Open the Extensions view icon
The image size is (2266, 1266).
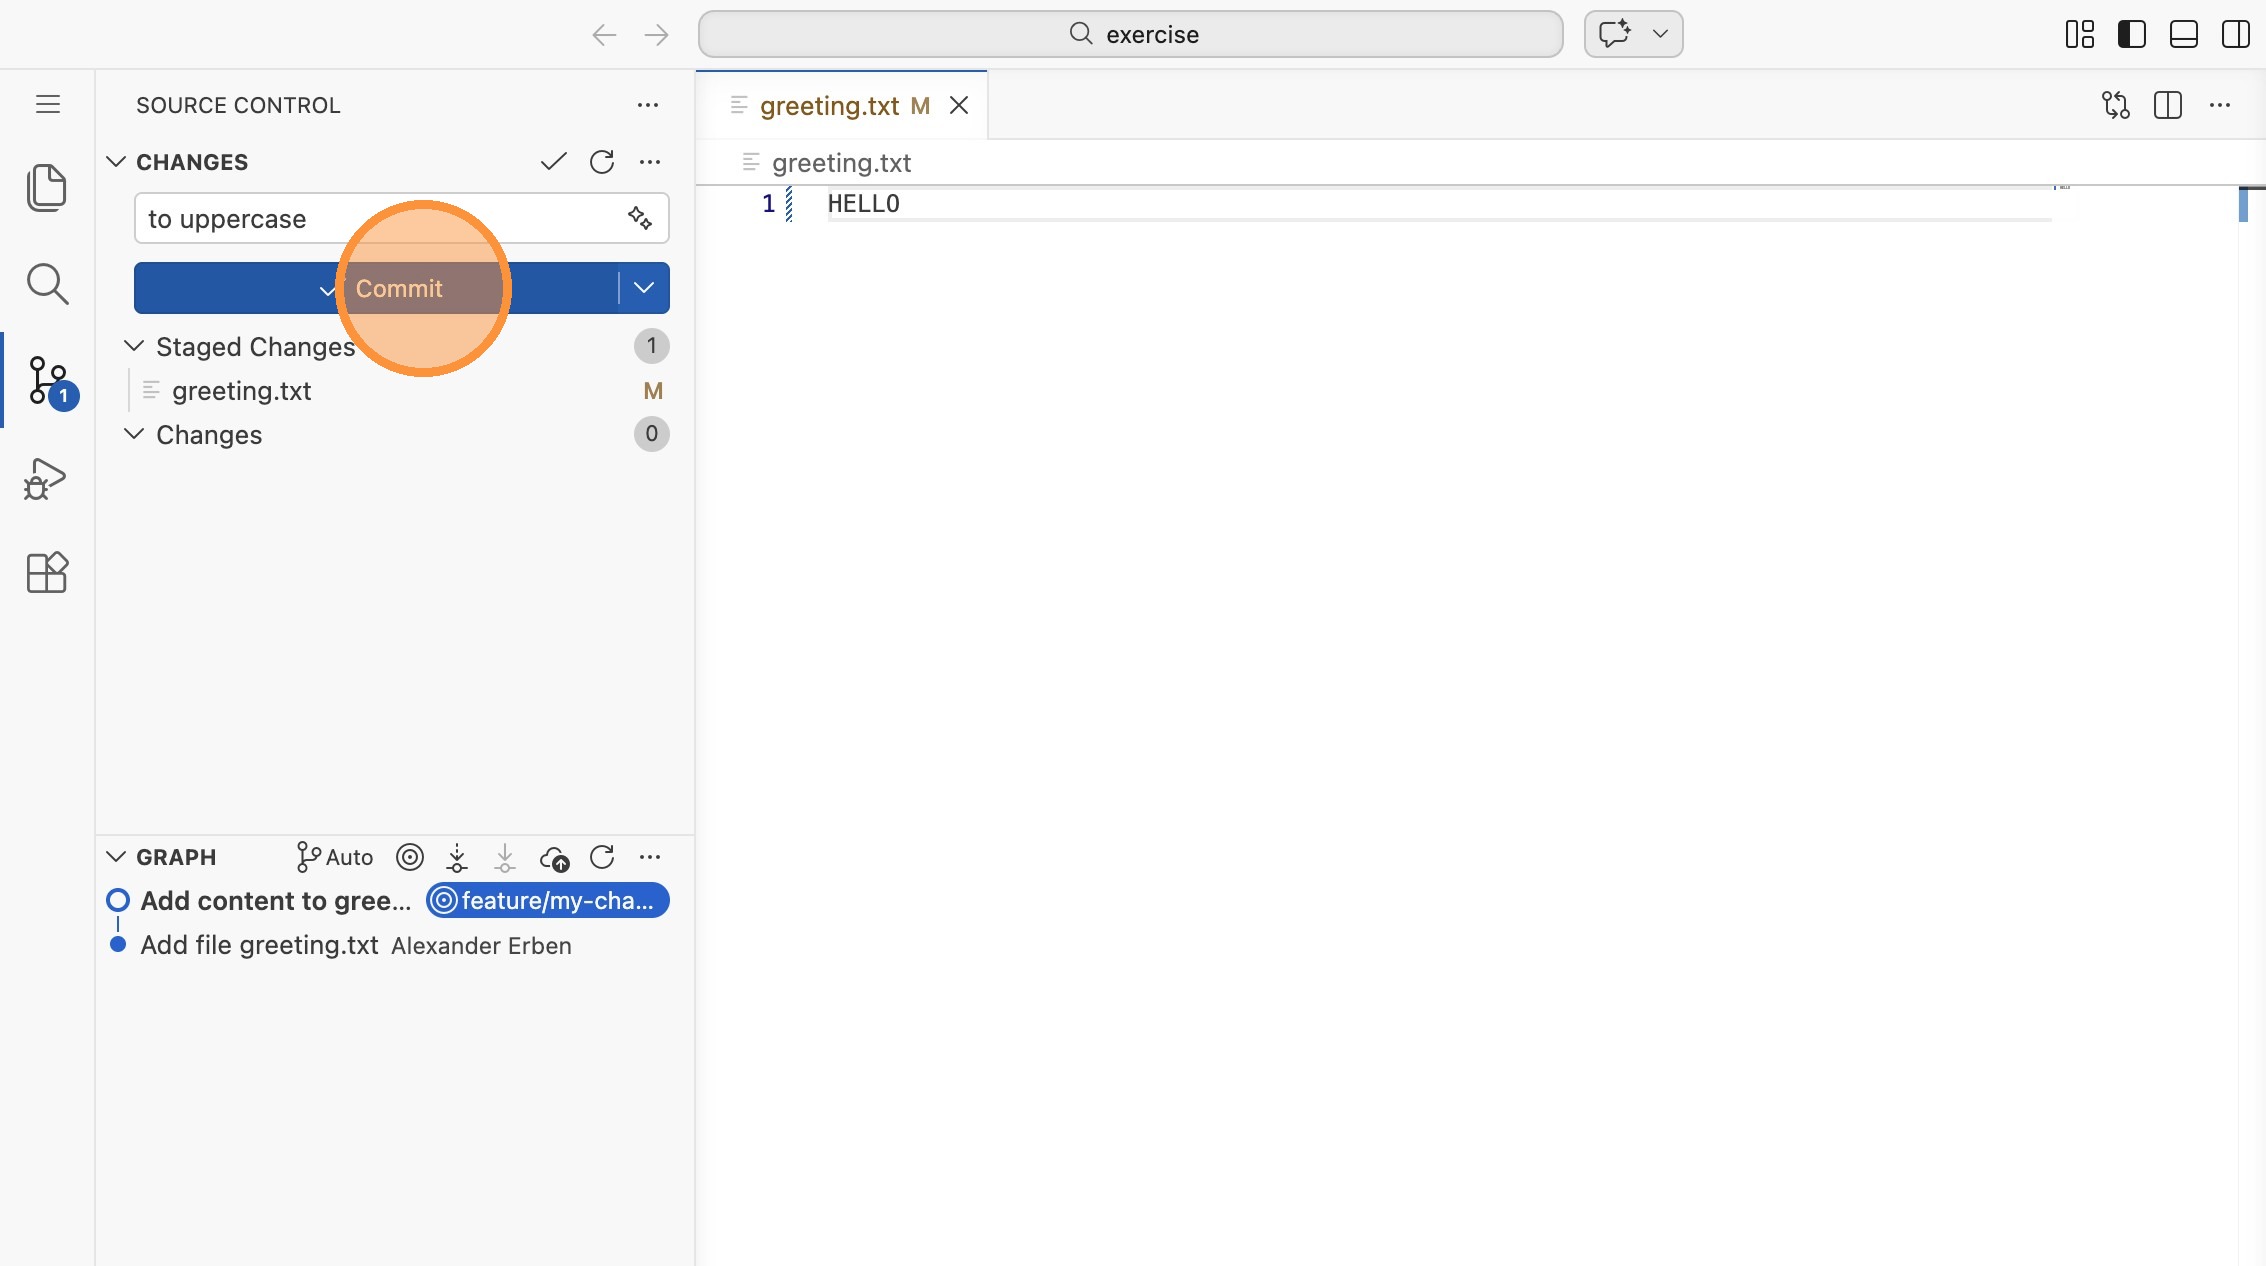46,573
